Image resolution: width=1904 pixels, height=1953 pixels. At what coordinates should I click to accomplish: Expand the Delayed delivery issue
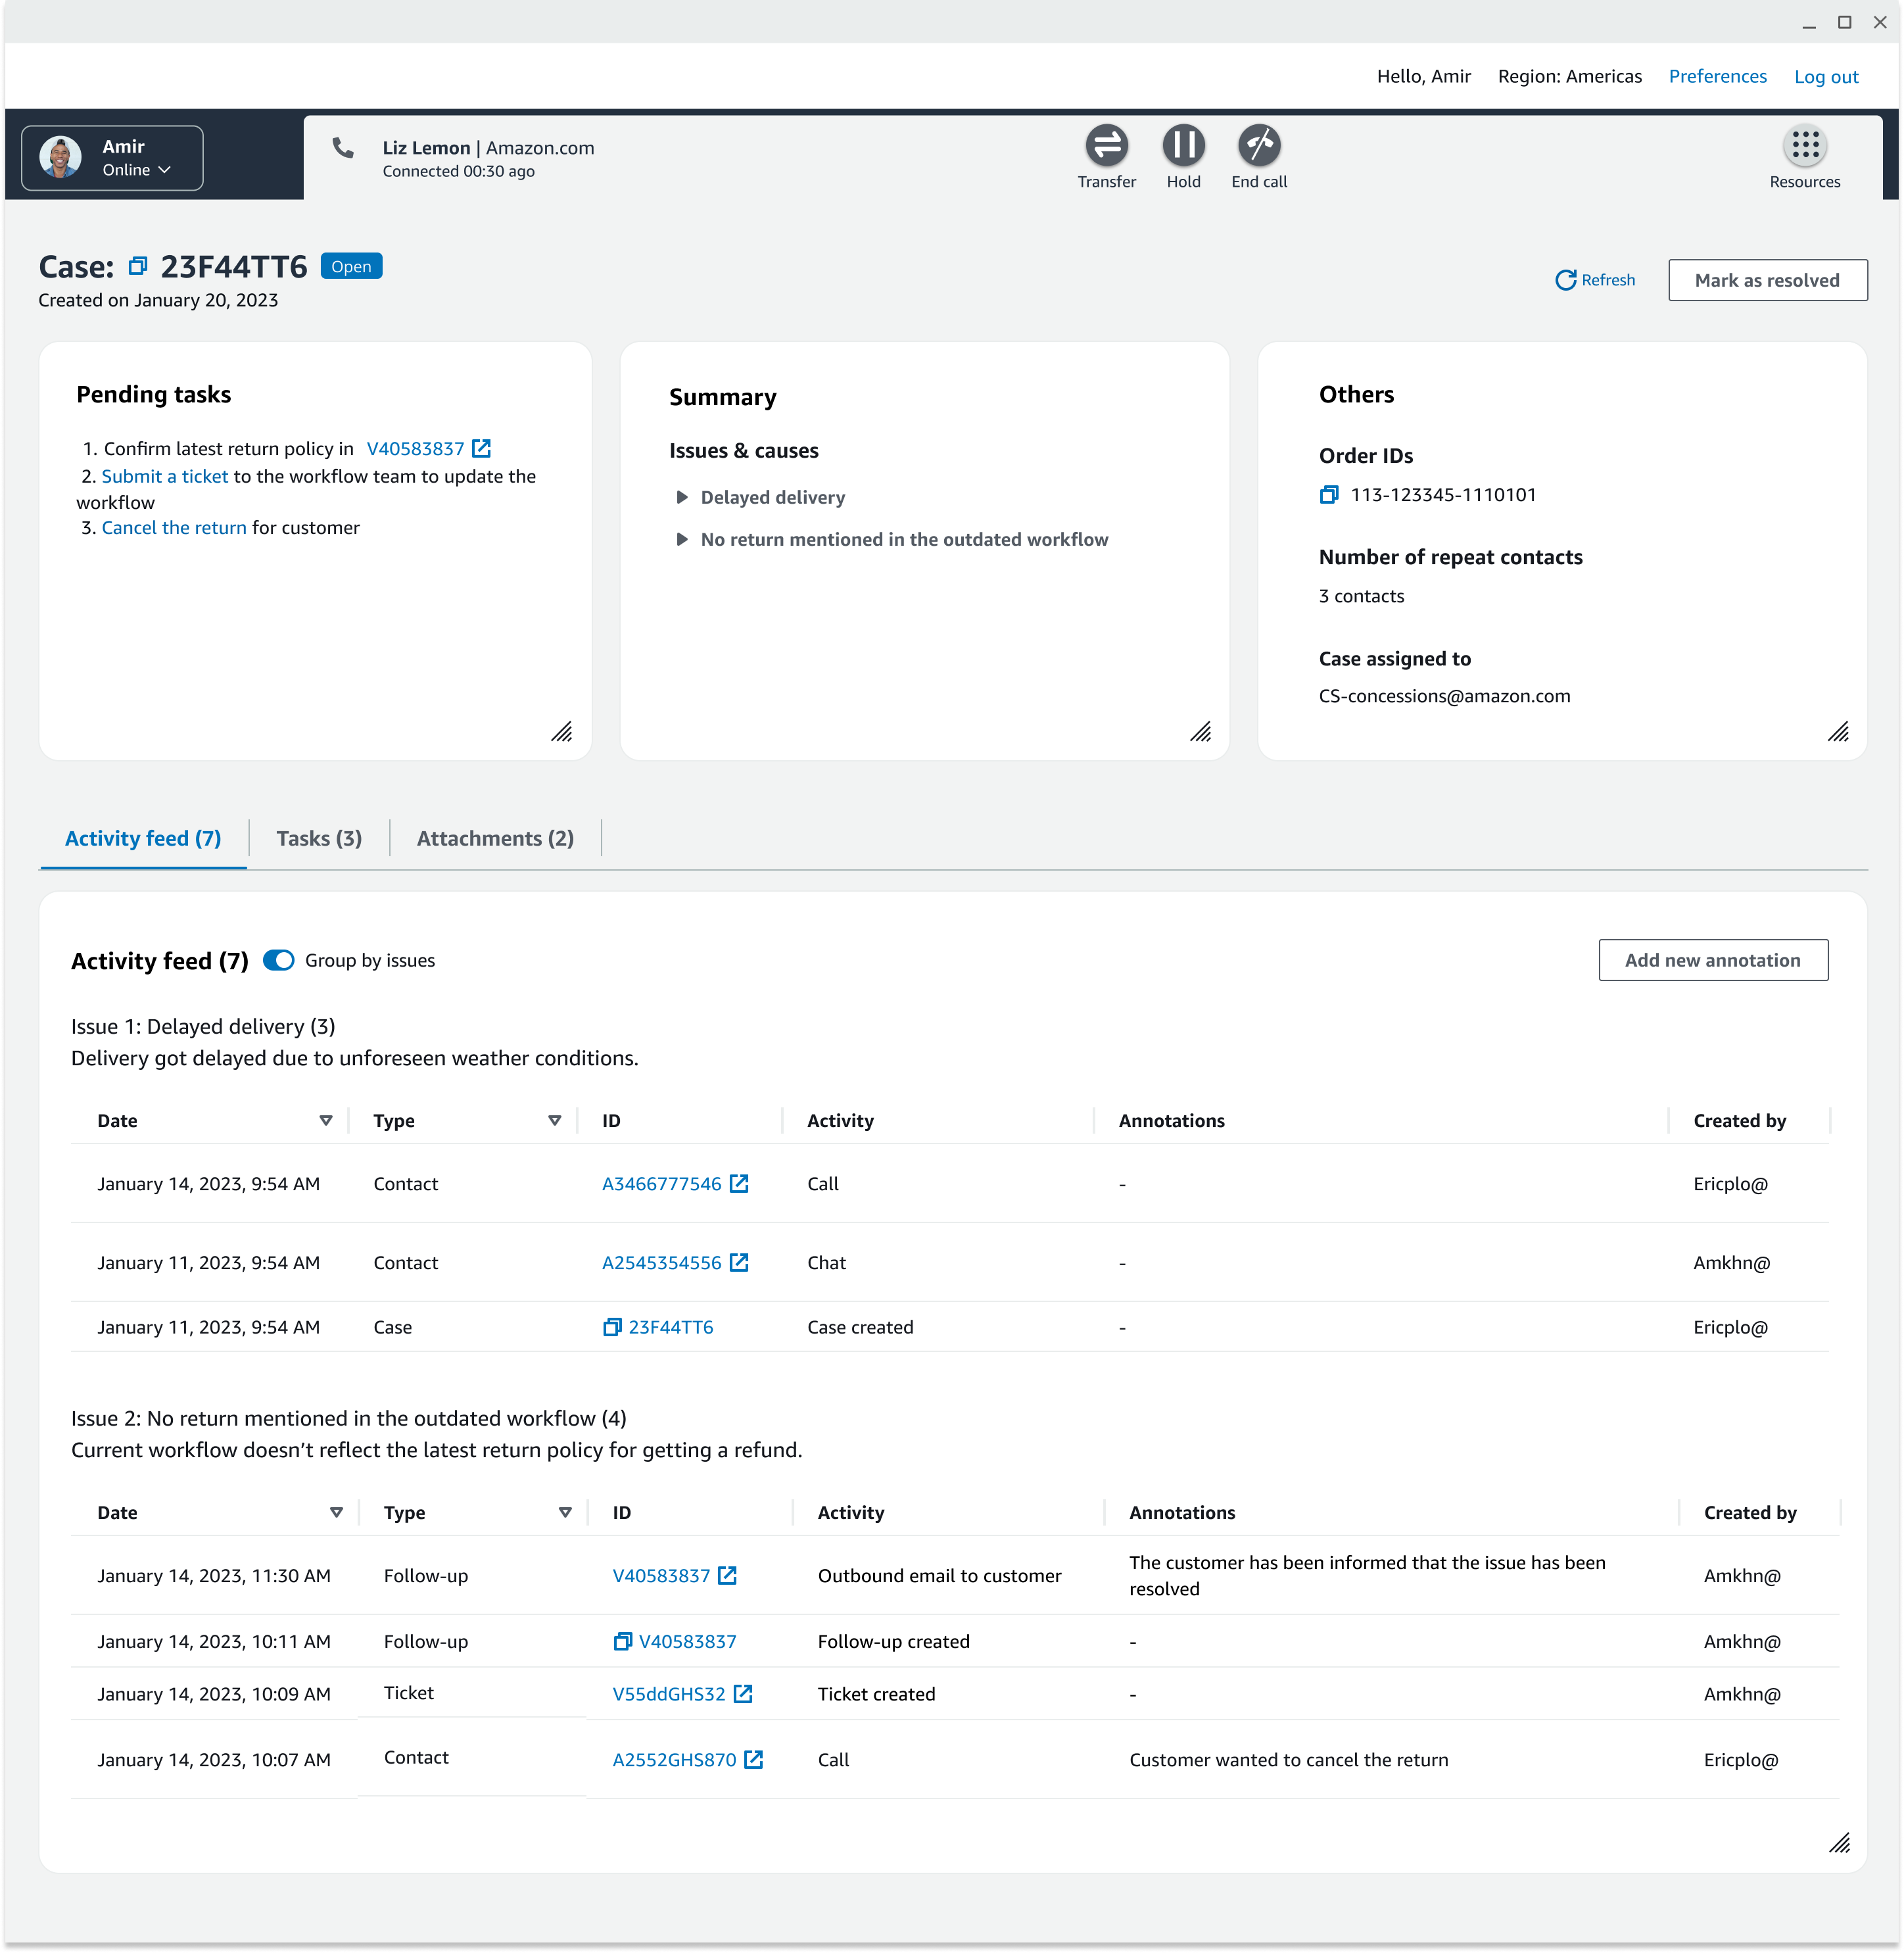pos(682,497)
